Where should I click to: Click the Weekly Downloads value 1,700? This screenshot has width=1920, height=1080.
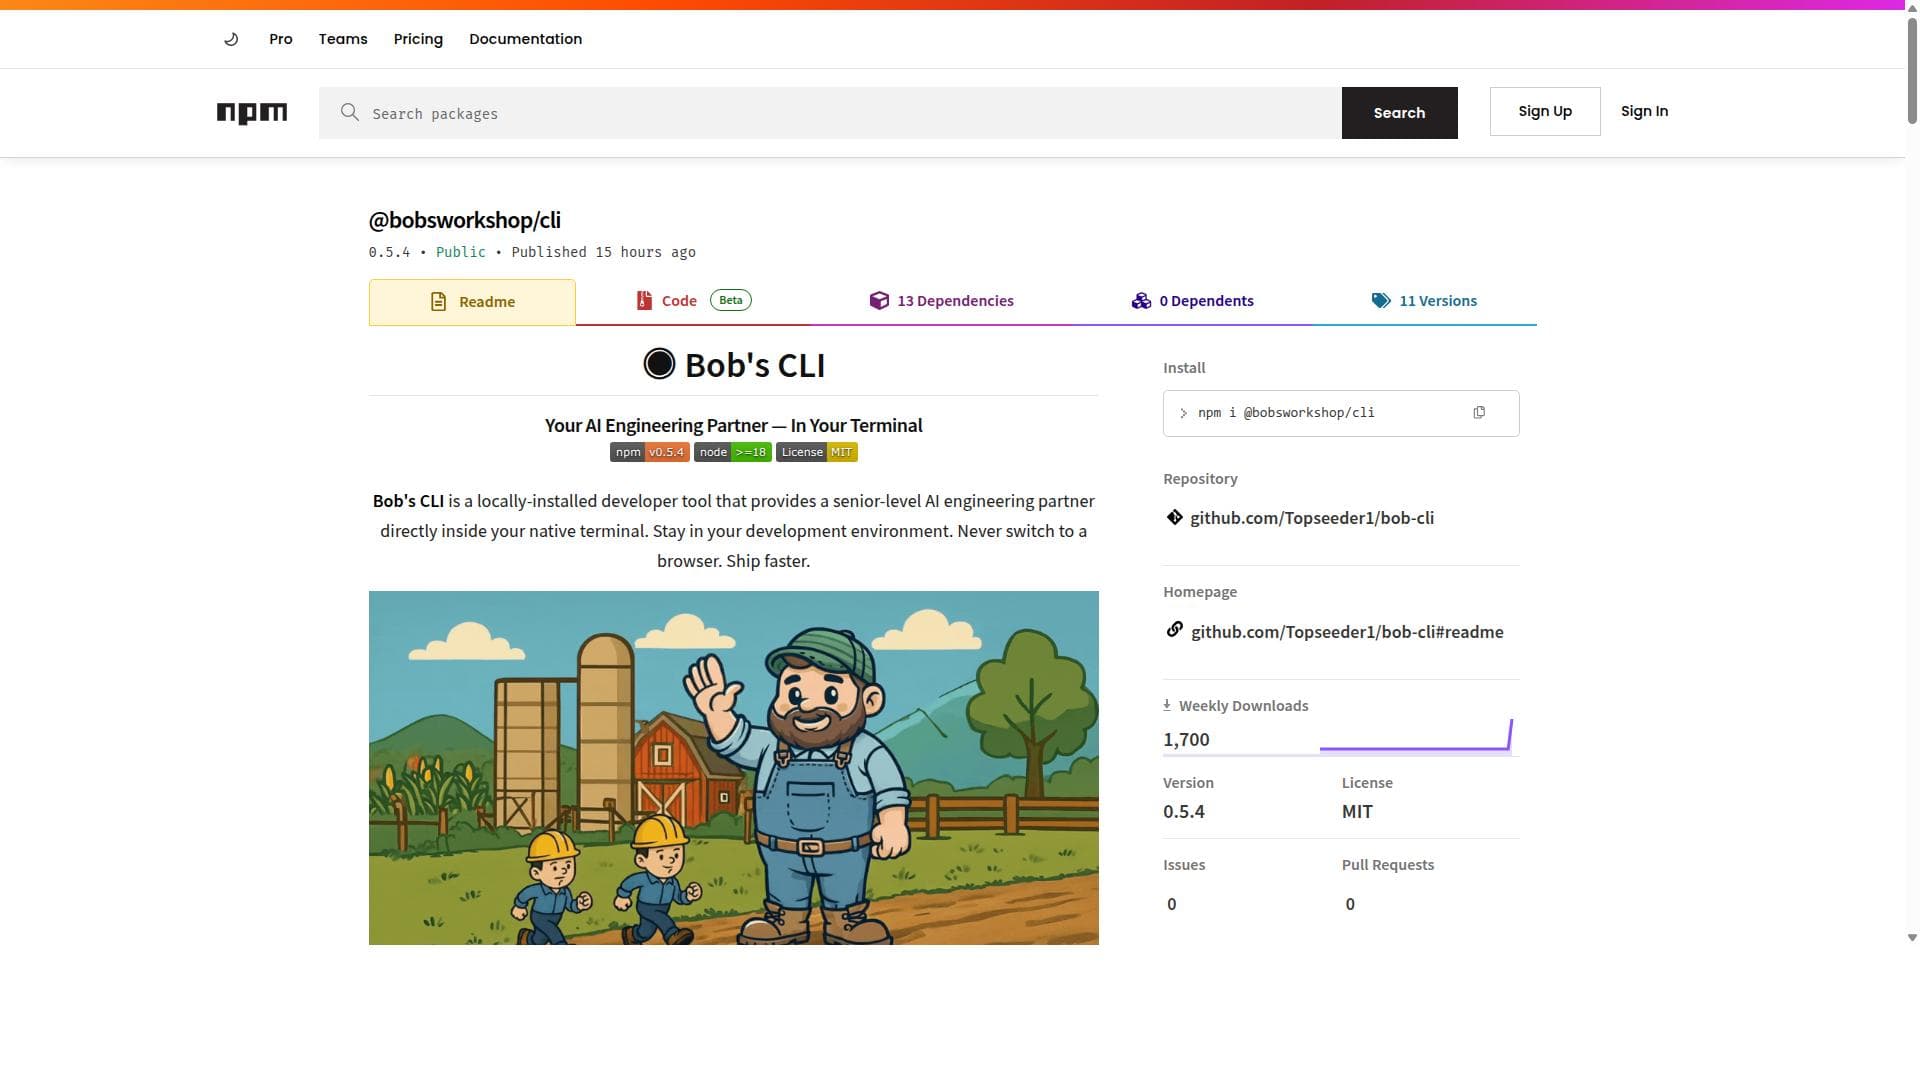coord(1186,740)
